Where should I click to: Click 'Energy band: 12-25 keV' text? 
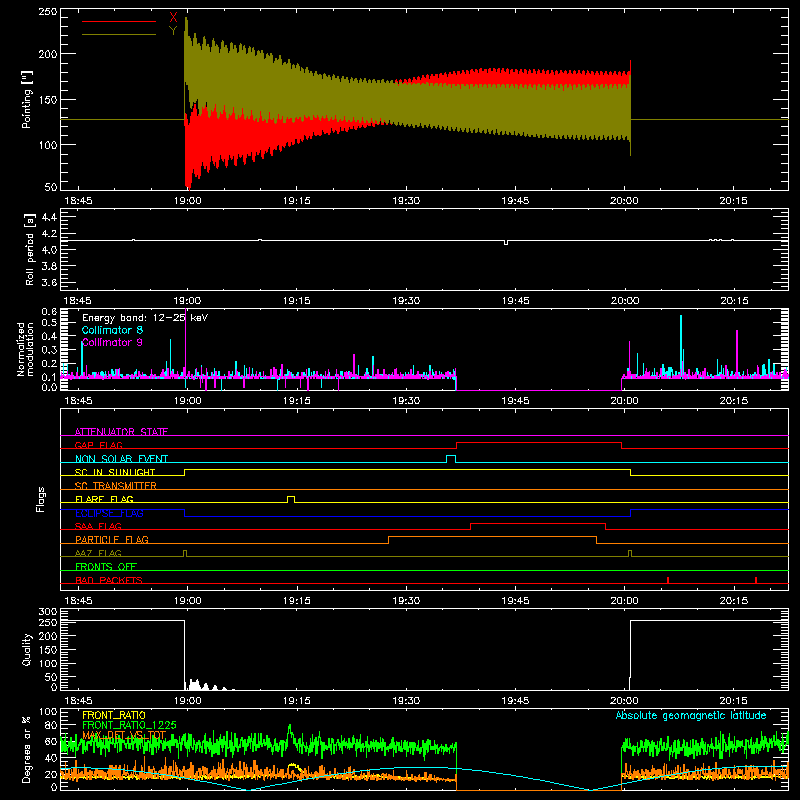click(145, 318)
